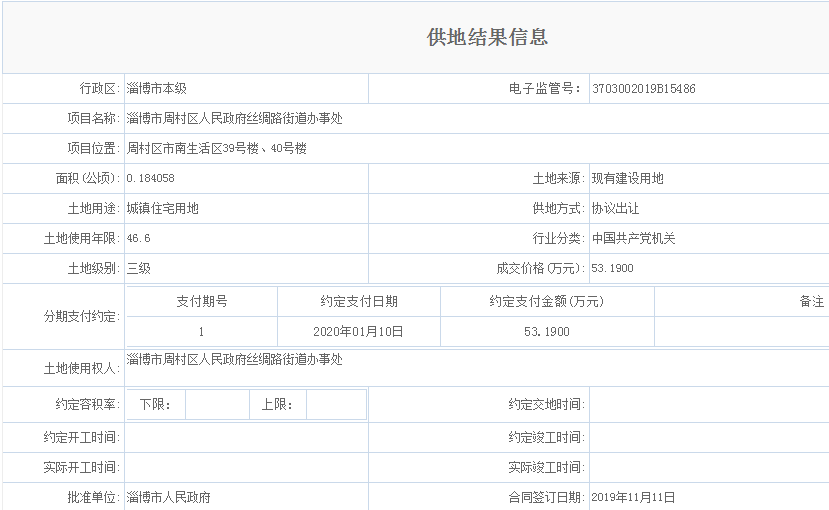Select the 电子监管号 value 3703002019B15486
The image size is (829, 510).
click(643, 89)
